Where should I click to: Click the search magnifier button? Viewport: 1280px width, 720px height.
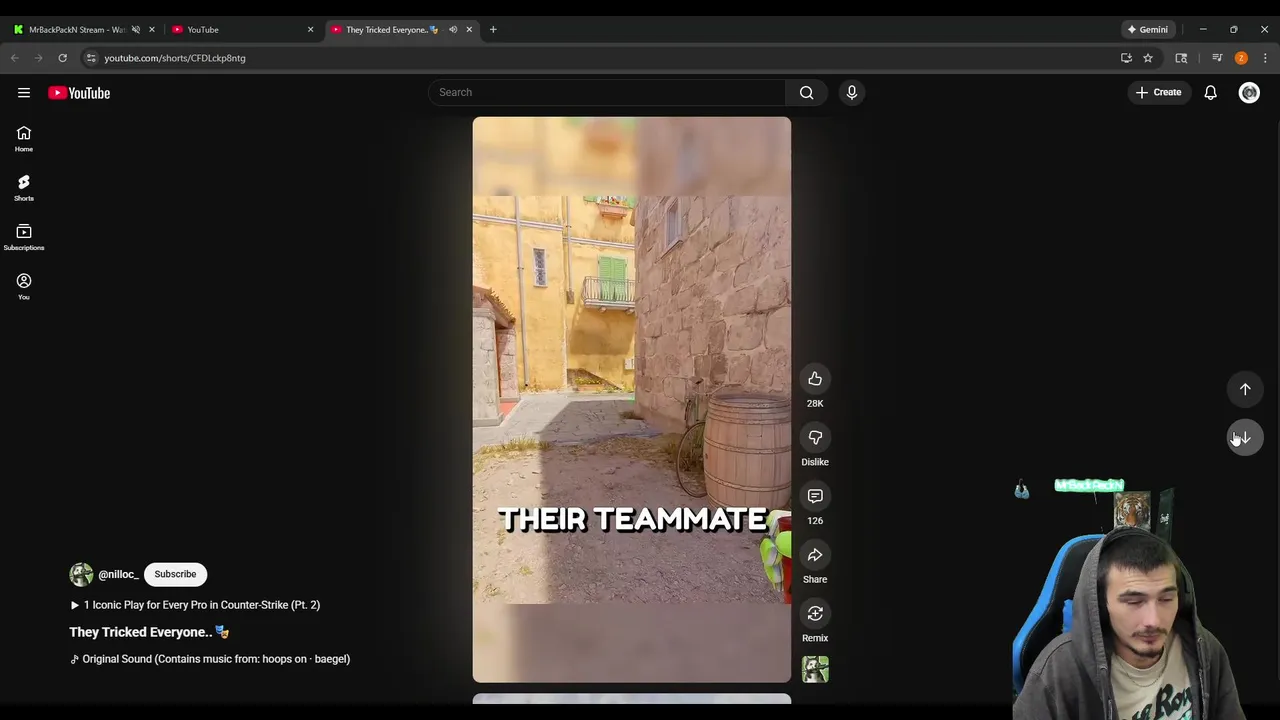pos(806,93)
